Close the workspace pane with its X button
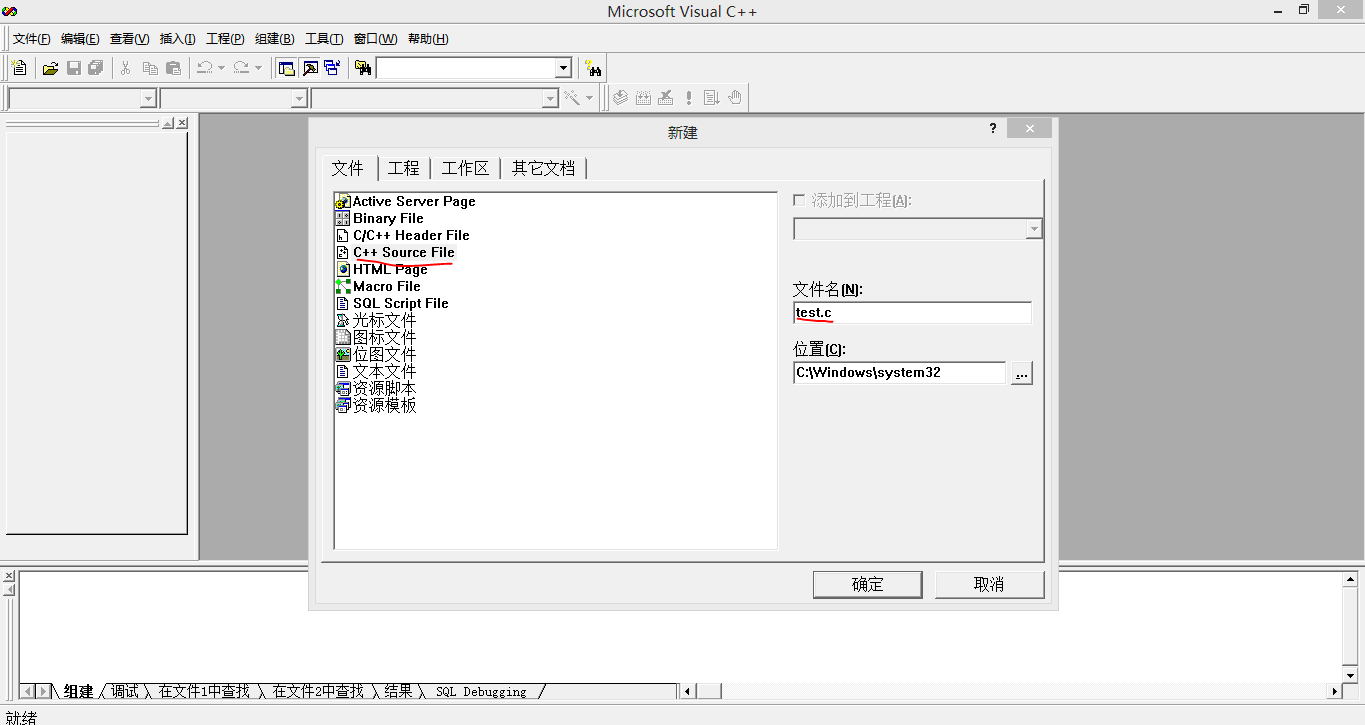This screenshot has height=725, width=1365. tap(182, 123)
